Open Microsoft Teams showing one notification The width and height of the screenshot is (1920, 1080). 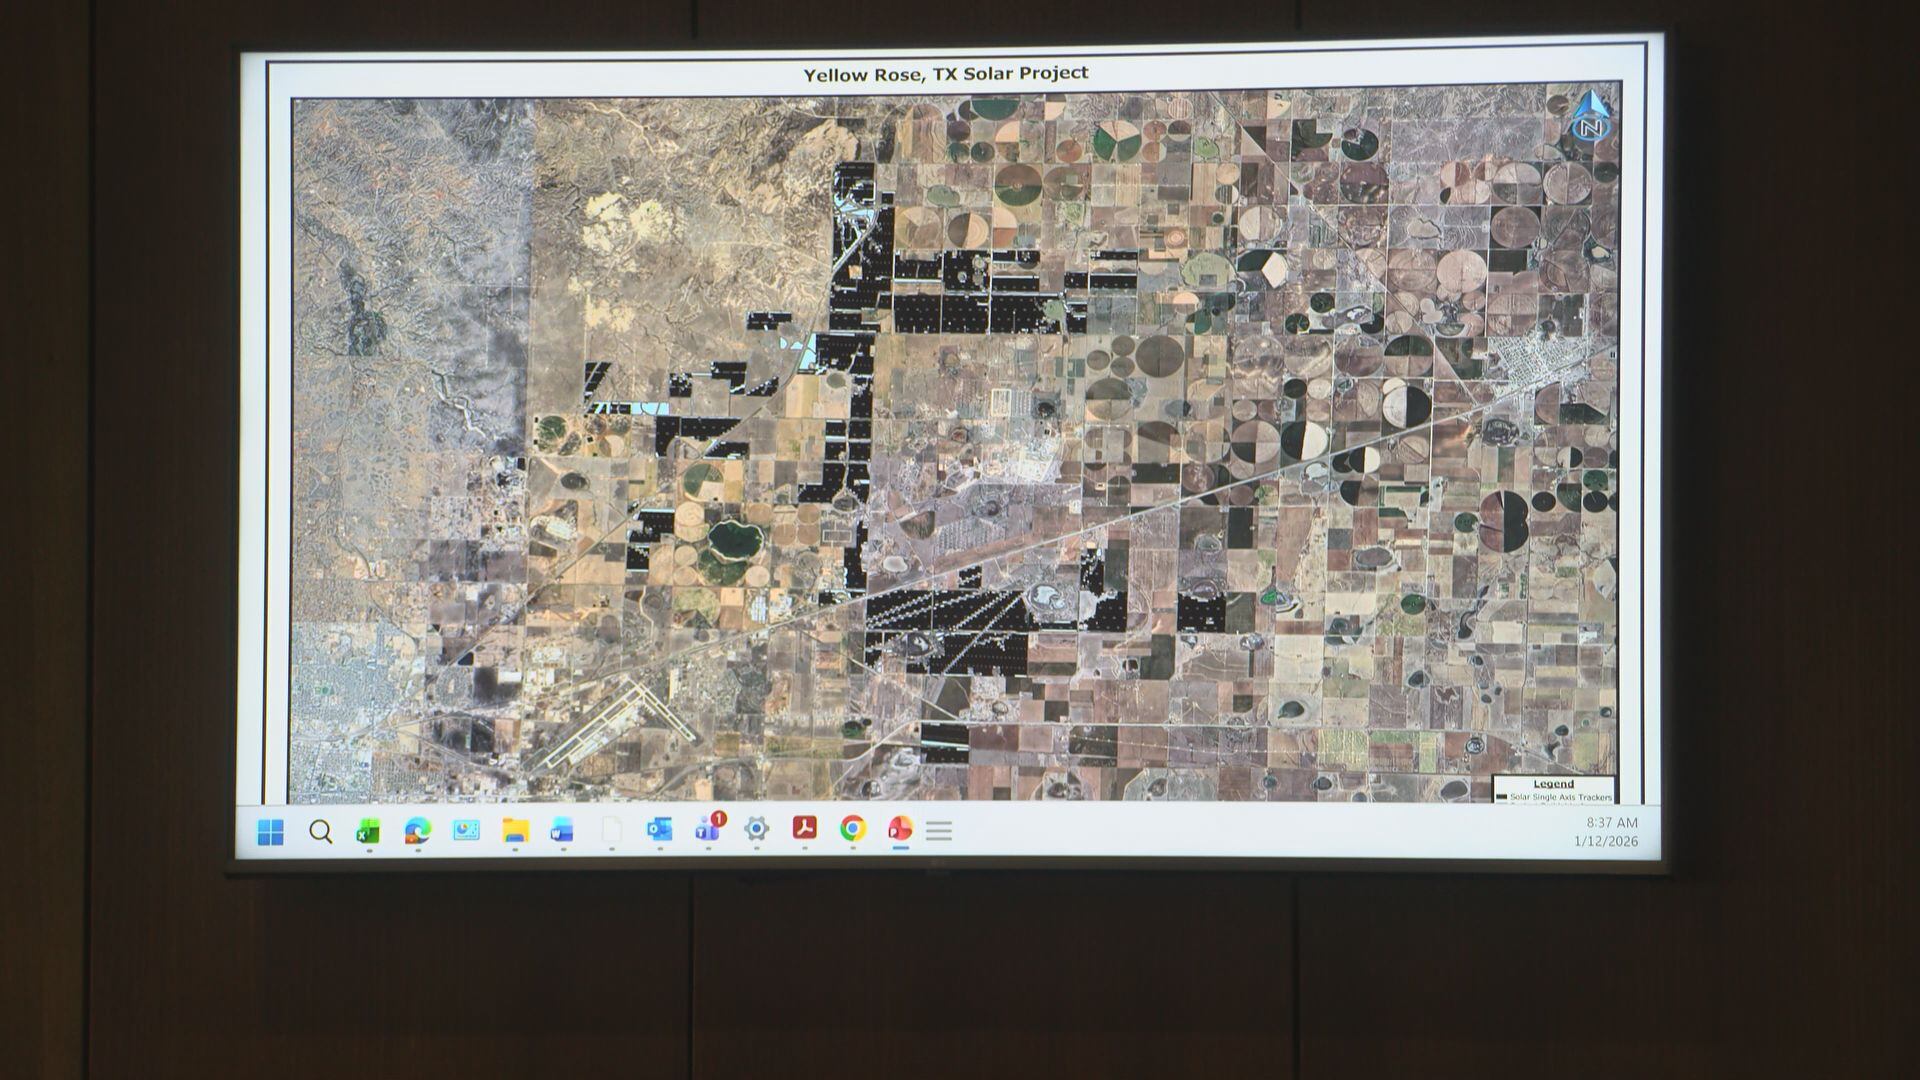pyautogui.click(x=708, y=833)
